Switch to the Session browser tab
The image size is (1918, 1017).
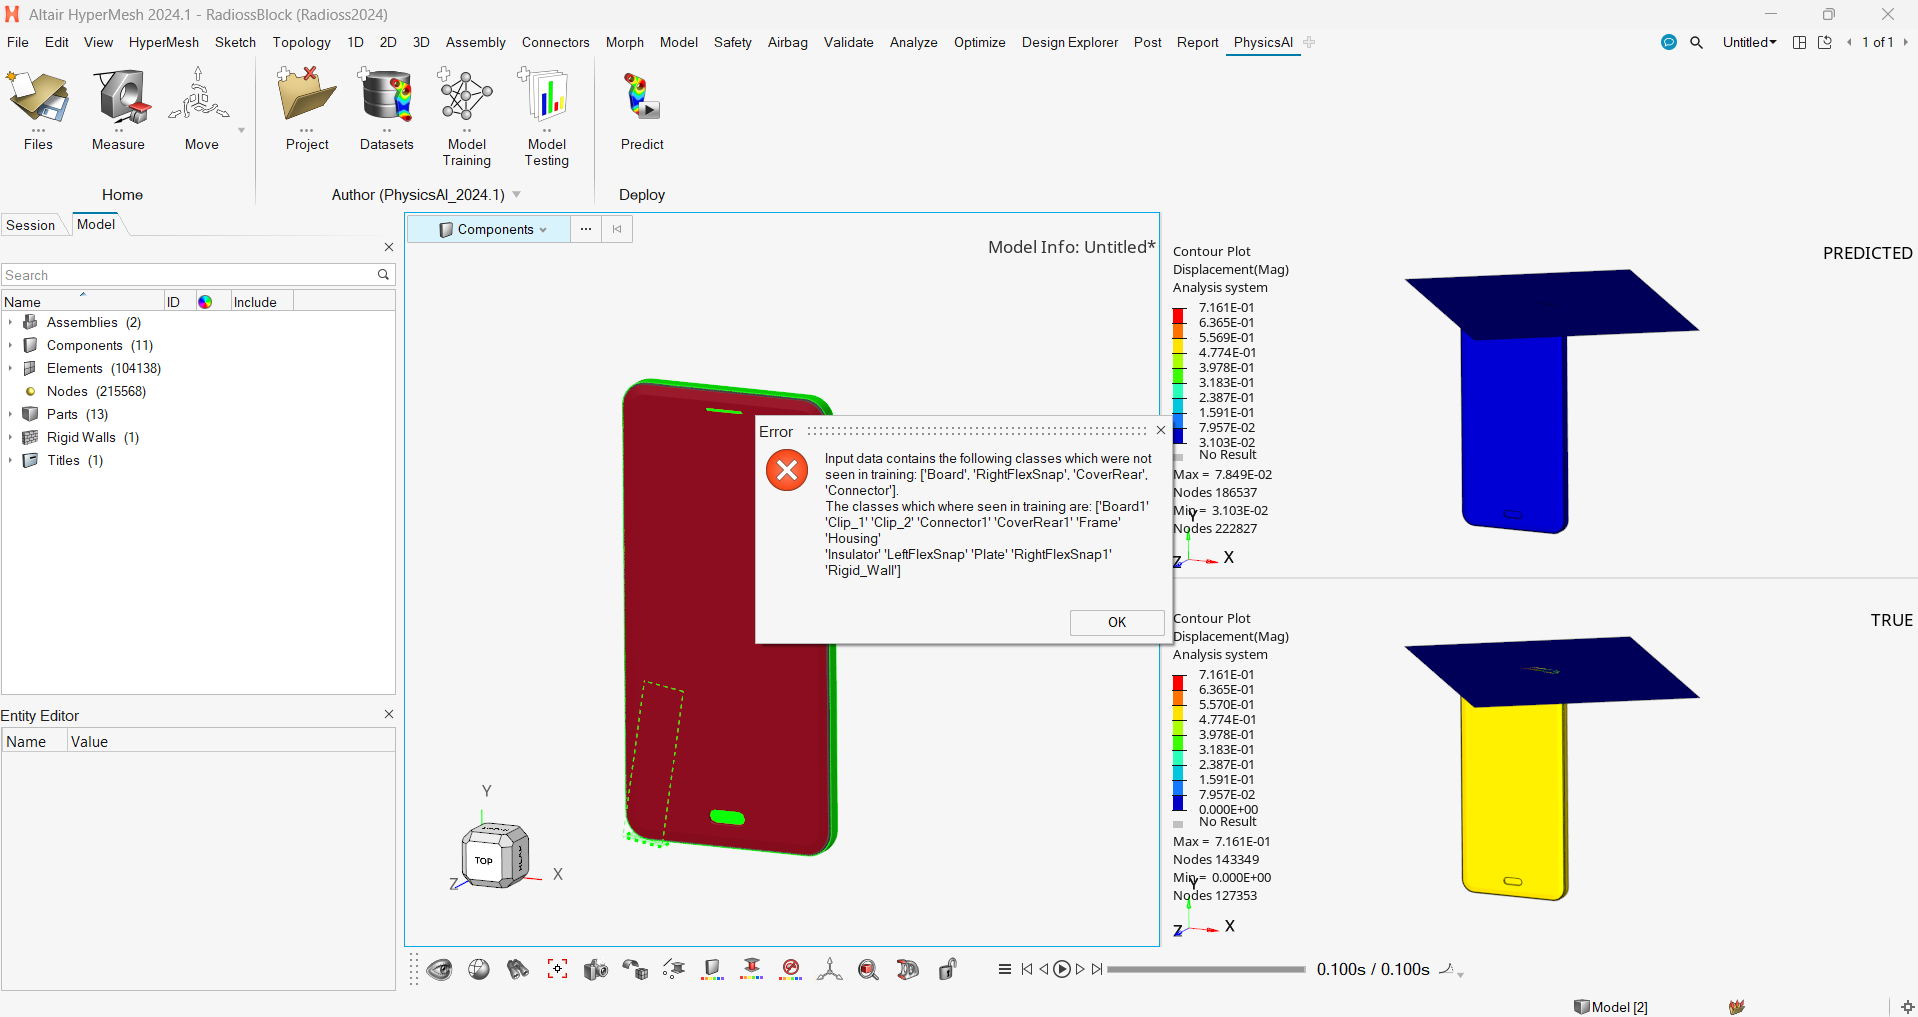[x=31, y=225]
